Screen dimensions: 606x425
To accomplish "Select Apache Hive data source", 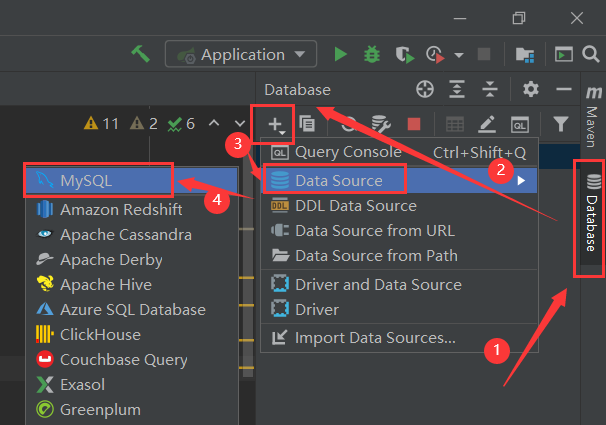I will point(131,285).
